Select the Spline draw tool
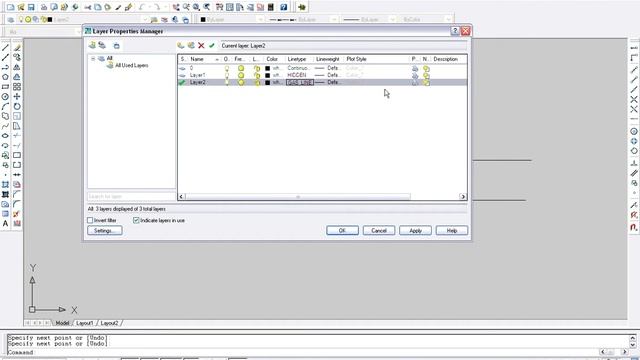This screenshot has height=360, width=640. (5, 126)
